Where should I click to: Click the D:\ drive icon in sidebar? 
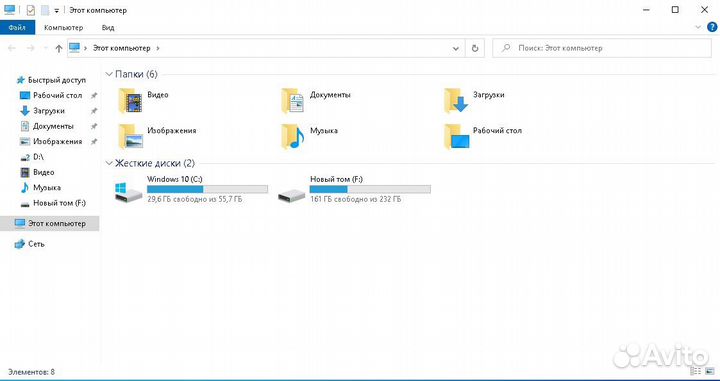point(25,157)
